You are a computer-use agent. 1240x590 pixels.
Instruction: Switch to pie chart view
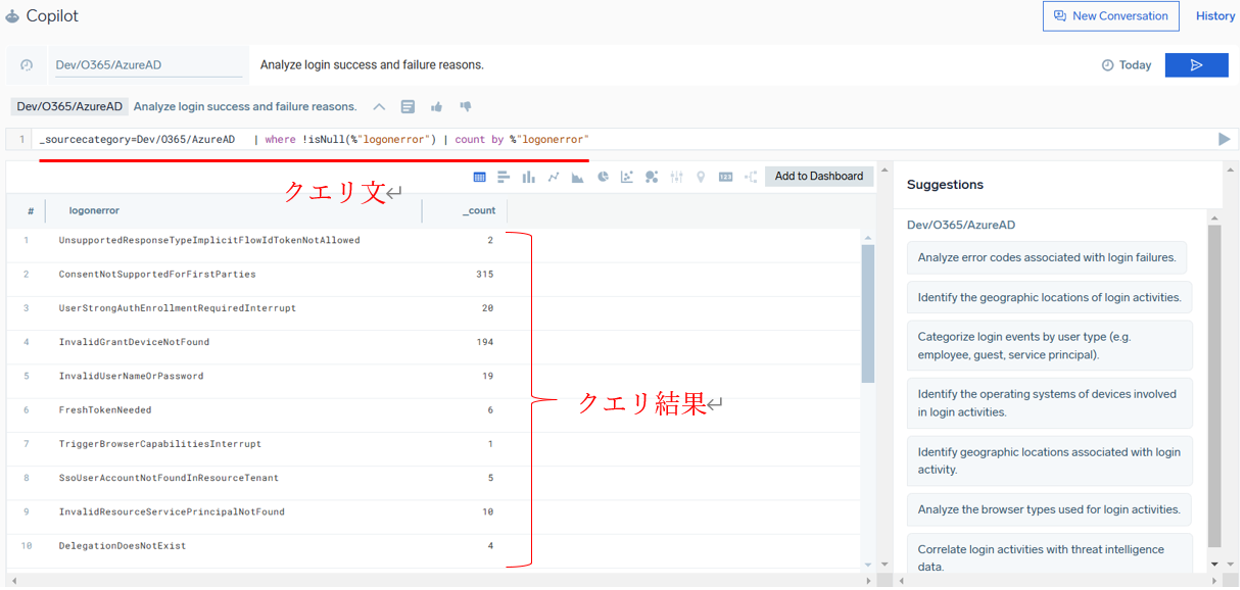click(x=603, y=177)
